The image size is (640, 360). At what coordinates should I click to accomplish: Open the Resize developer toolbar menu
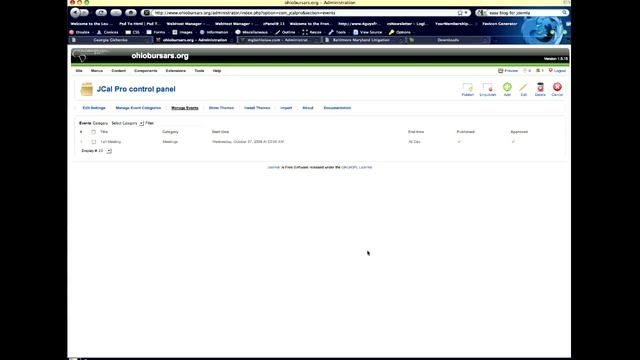pos(312,32)
